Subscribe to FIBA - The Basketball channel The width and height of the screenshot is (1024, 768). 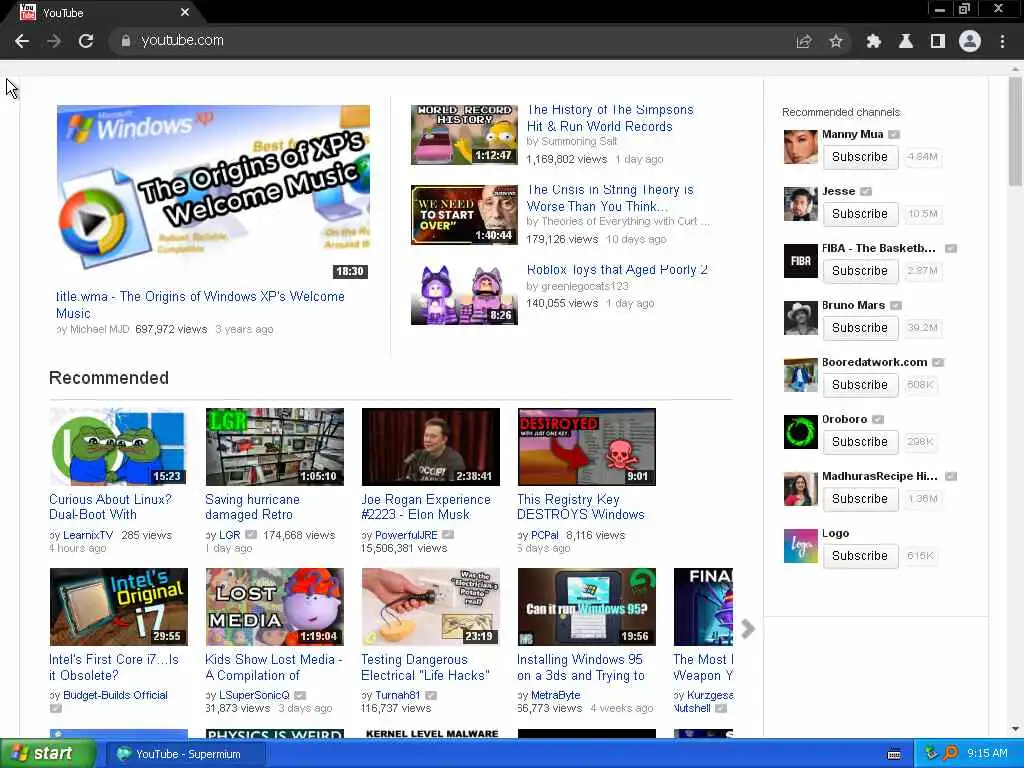[x=860, y=270]
